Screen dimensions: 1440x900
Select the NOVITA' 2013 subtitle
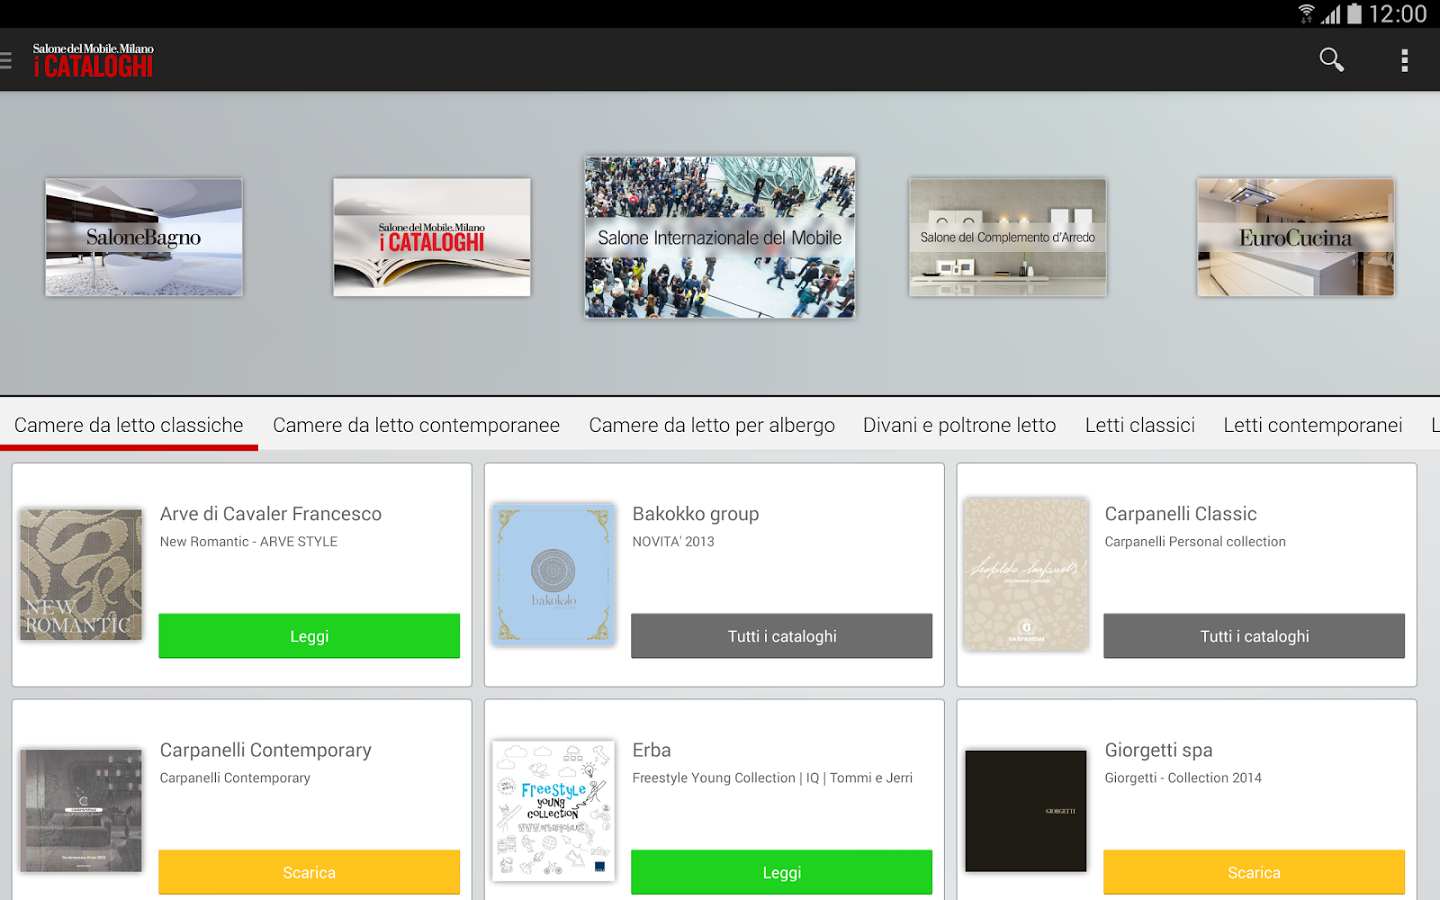674,542
